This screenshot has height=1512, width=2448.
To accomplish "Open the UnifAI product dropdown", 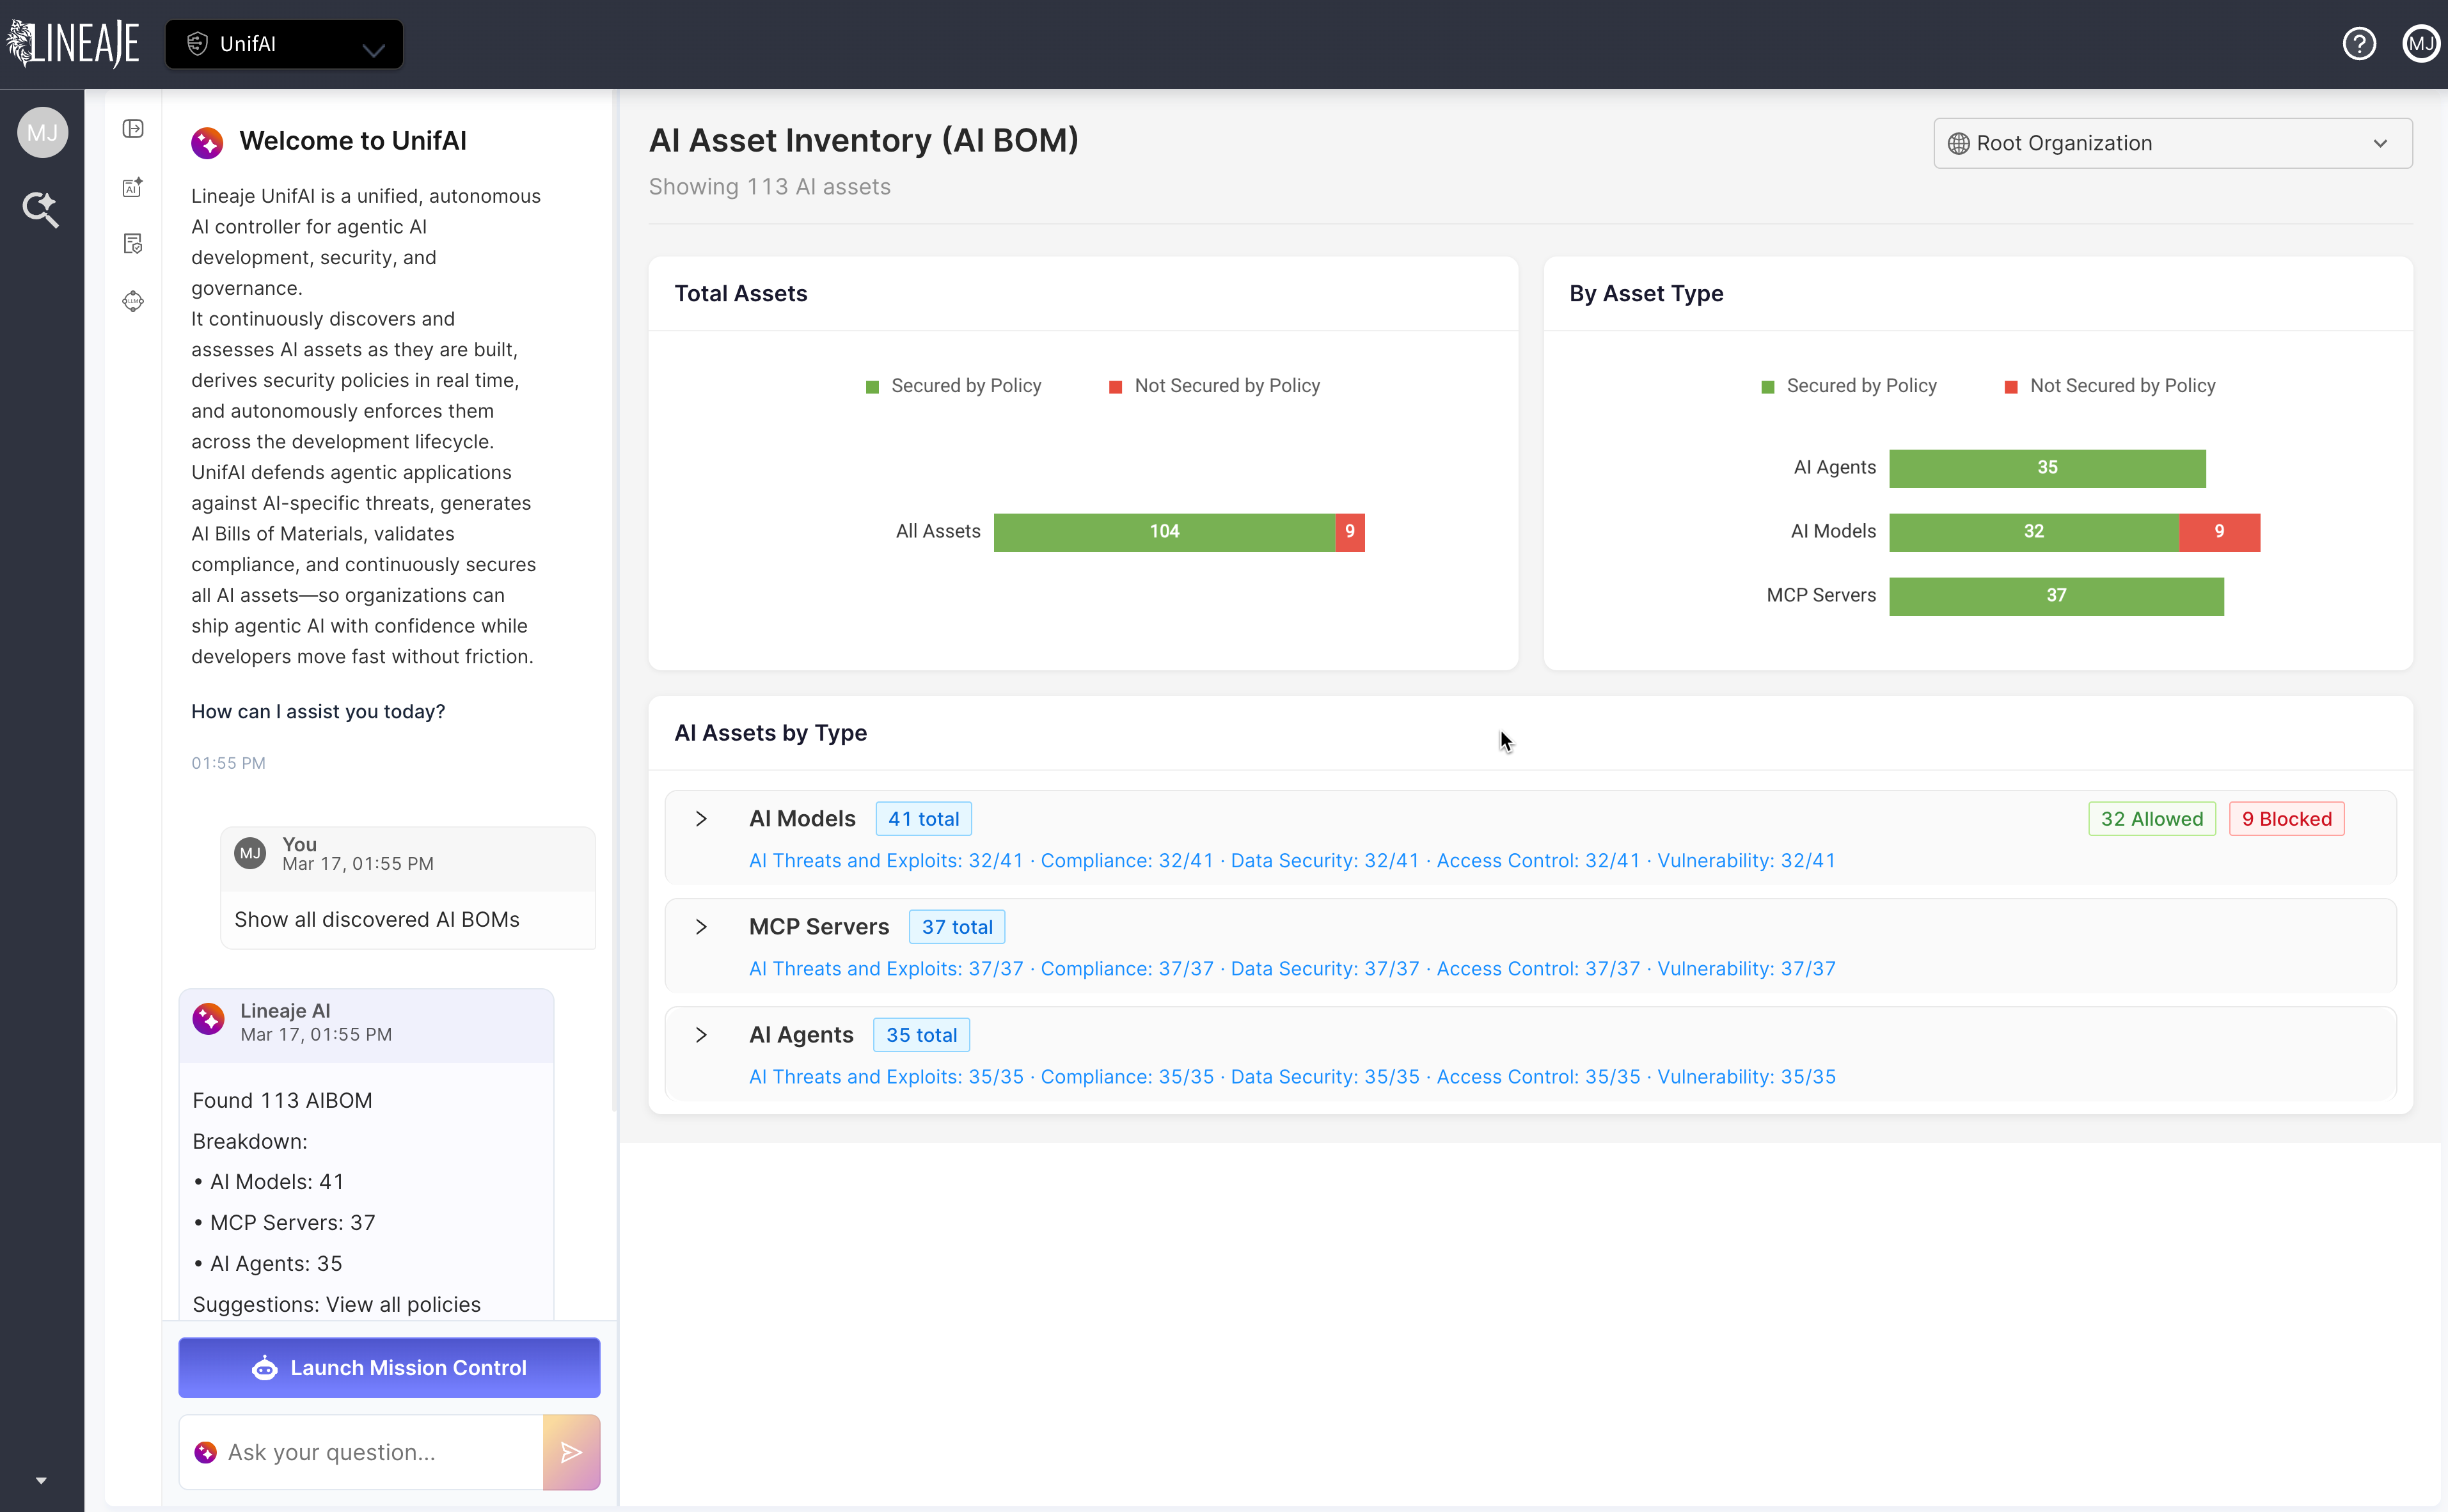I will pyautogui.click(x=284, y=44).
